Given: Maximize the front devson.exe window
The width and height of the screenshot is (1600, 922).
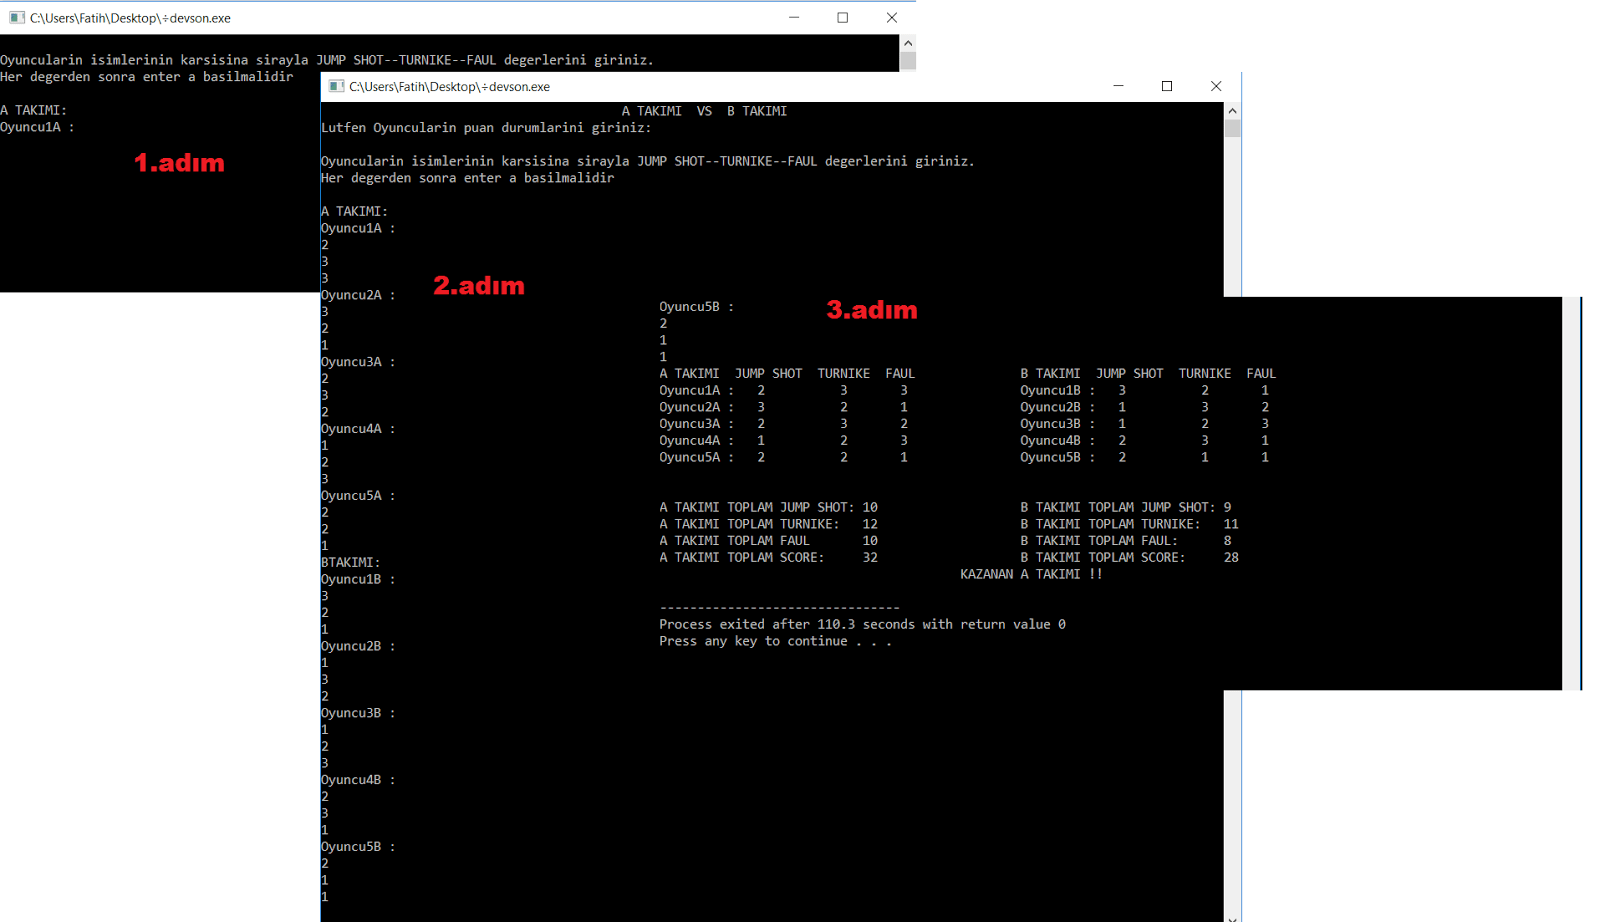Looking at the screenshot, I should coord(1167,86).
